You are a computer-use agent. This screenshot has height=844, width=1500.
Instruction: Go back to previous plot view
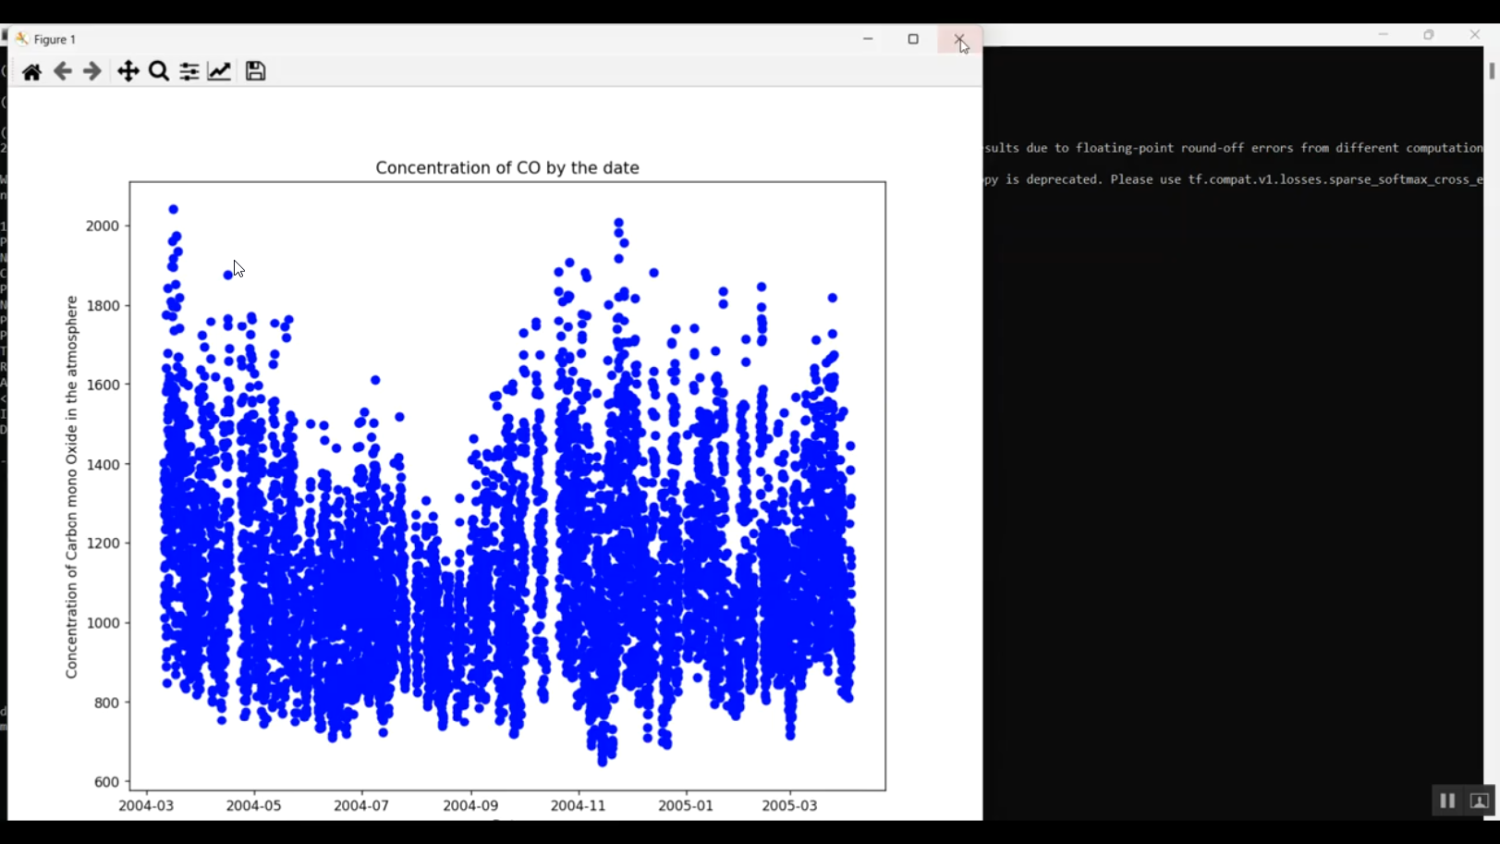pos(62,72)
